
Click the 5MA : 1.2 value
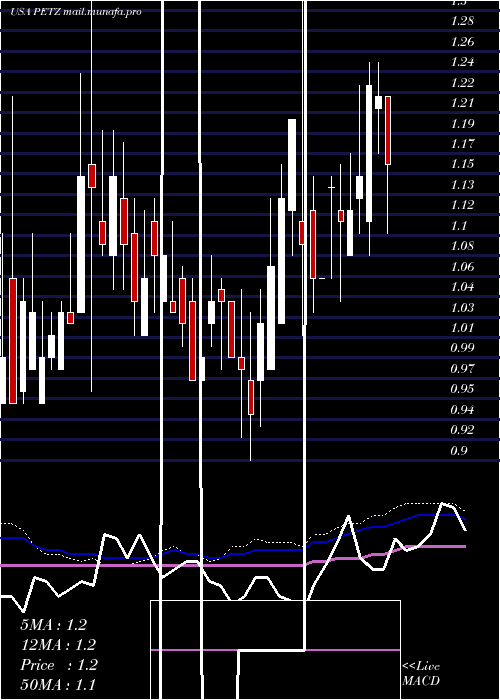[x=54, y=625]
